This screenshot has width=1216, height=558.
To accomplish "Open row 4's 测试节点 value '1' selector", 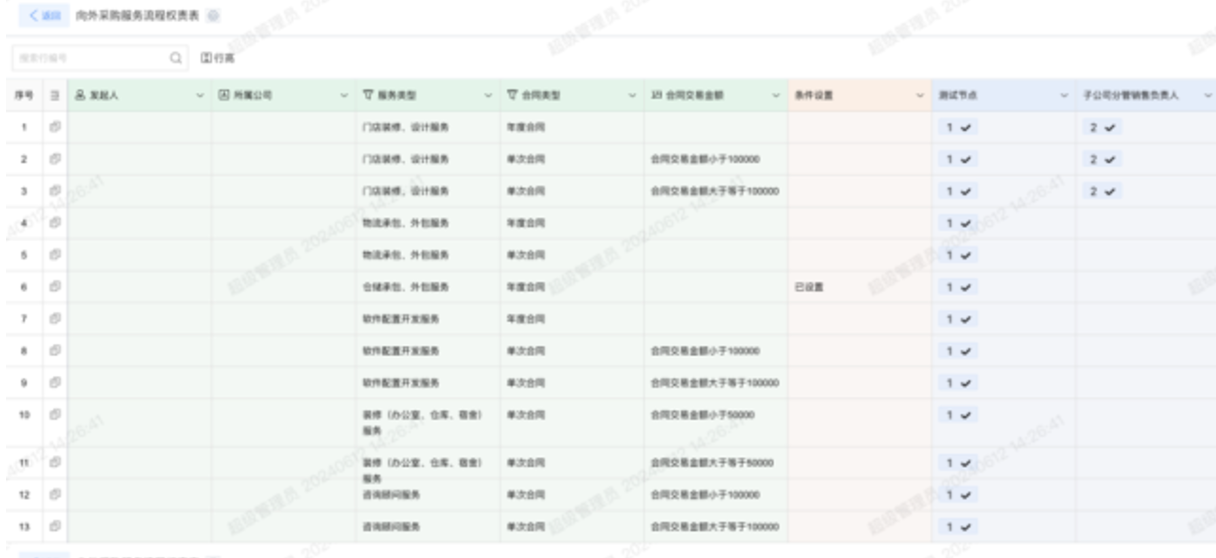I will pos(959,223).
